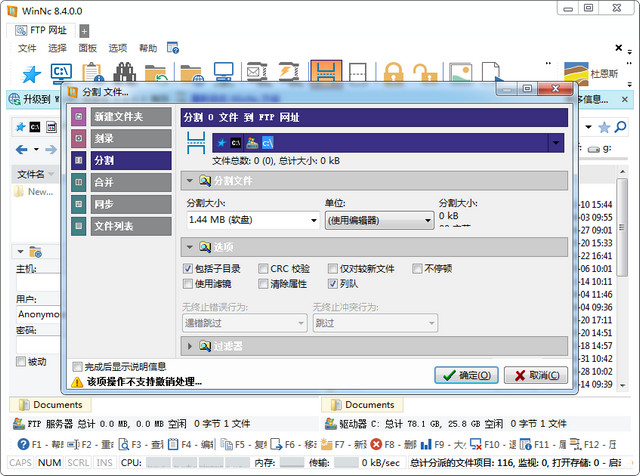
Task: Click the 新建文件夹 sidebar icon
Action: (79, 116)
